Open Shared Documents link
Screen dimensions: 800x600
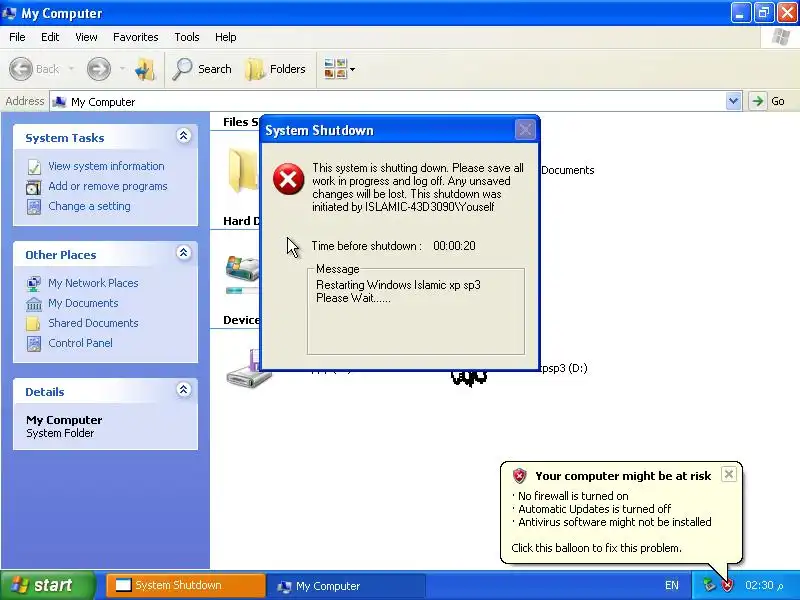(x=93, y=323)
